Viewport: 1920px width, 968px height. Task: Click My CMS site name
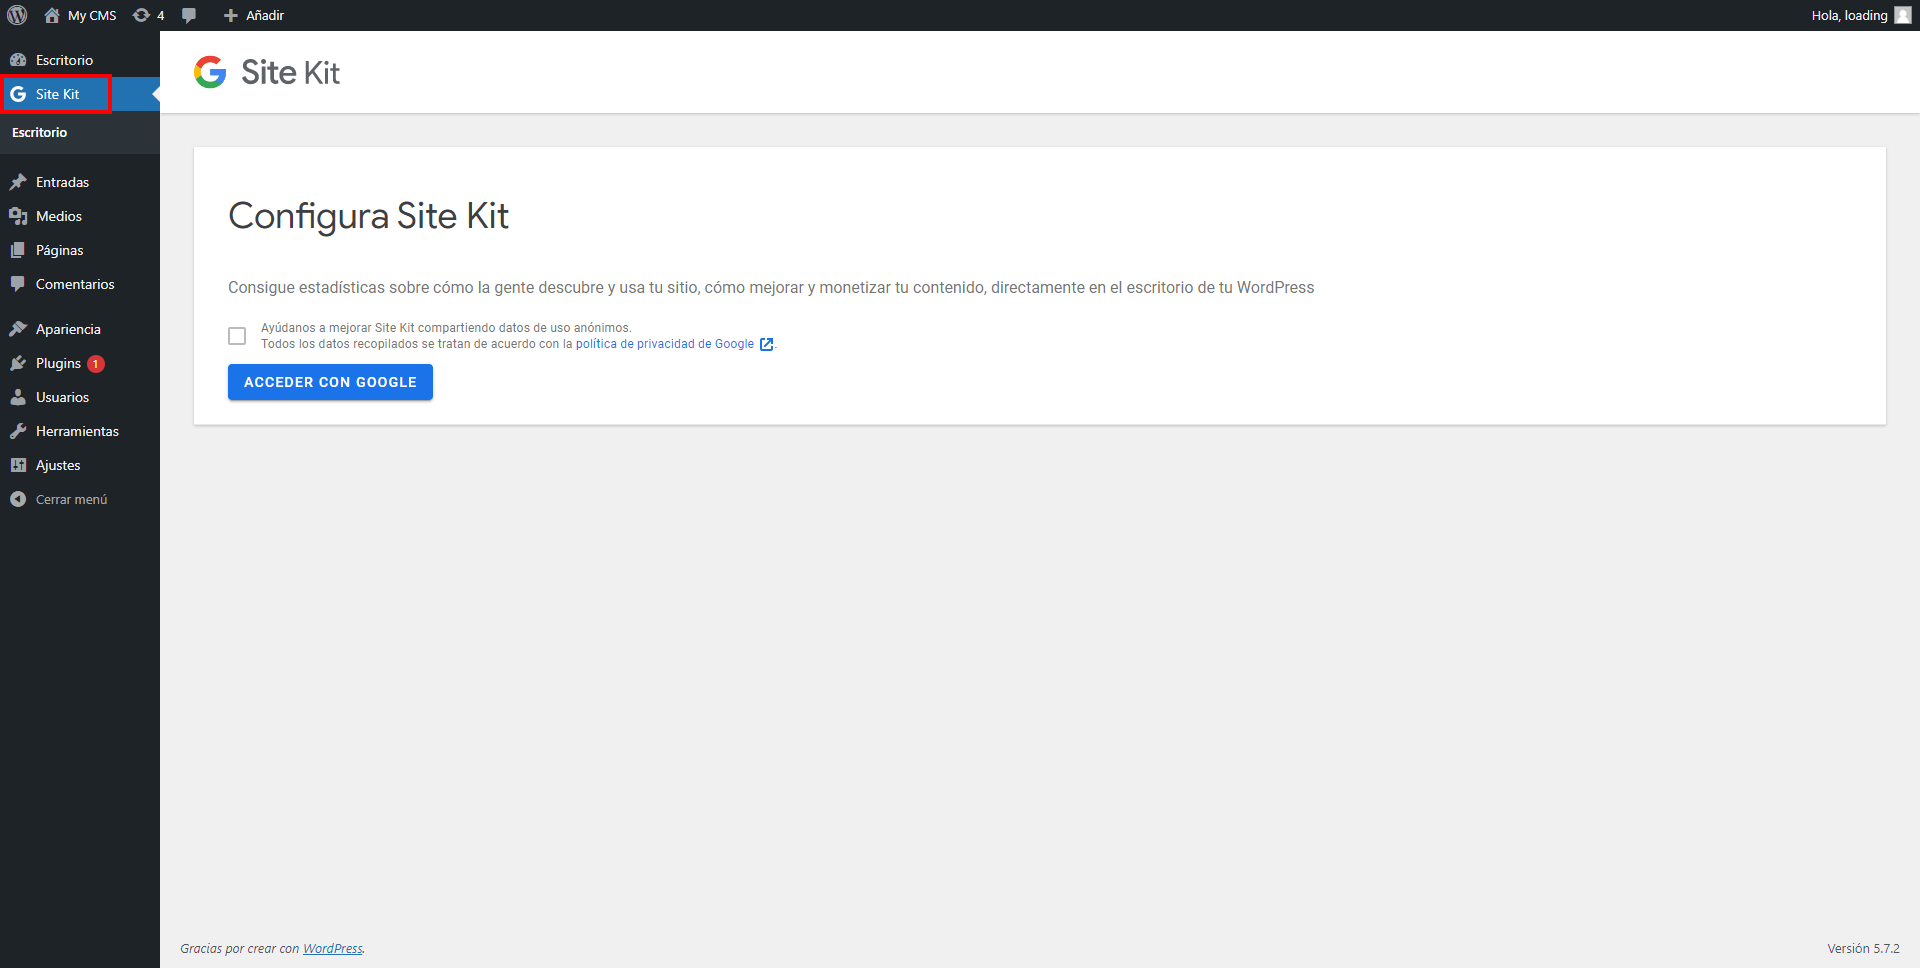pyautogui.click(x=92, y=15)
